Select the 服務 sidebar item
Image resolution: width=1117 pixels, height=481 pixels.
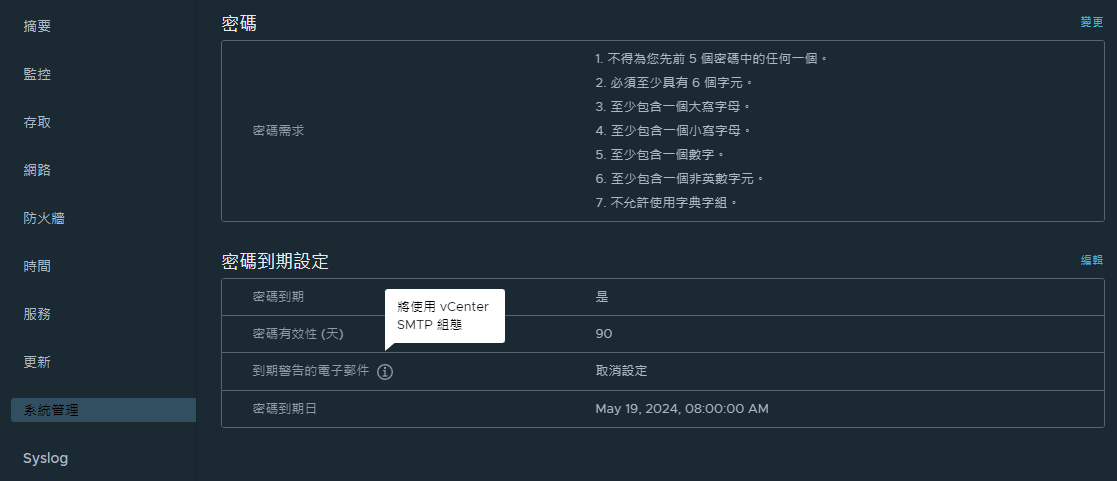[x=37, y=314]
